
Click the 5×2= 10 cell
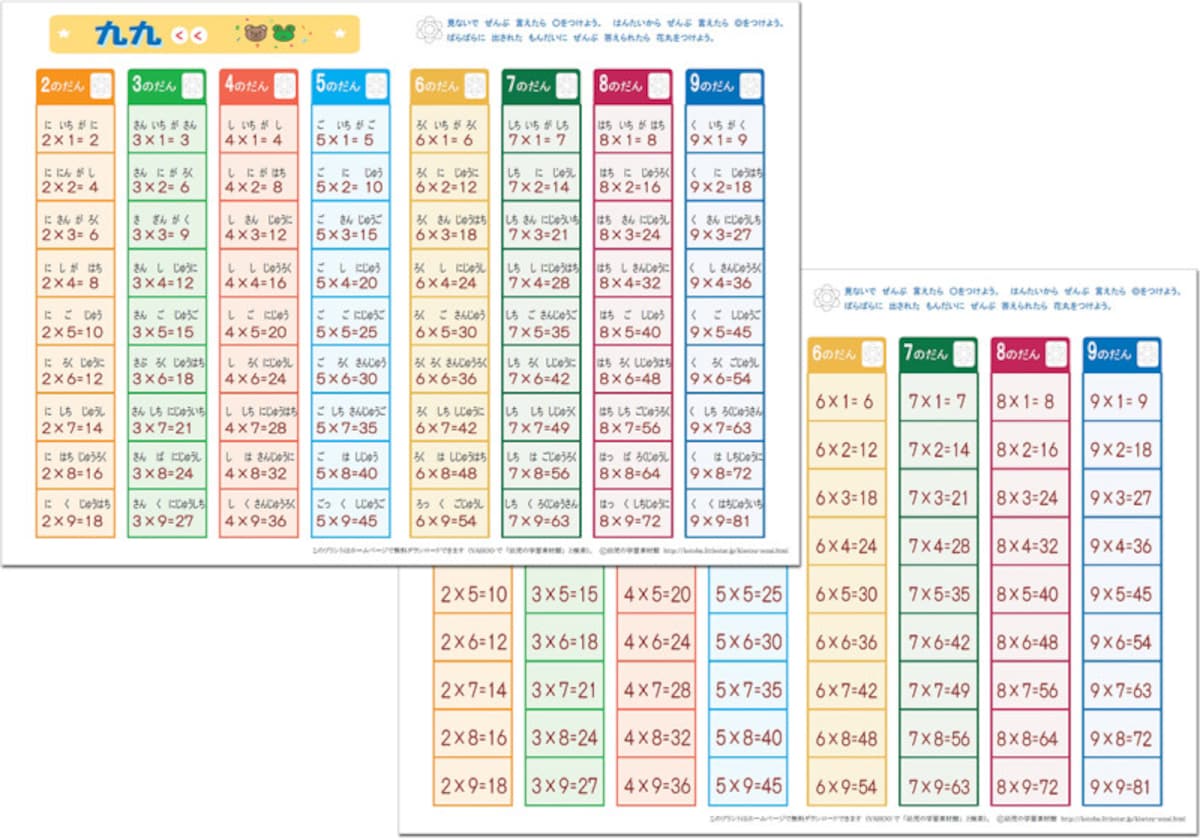pos(350,178)
